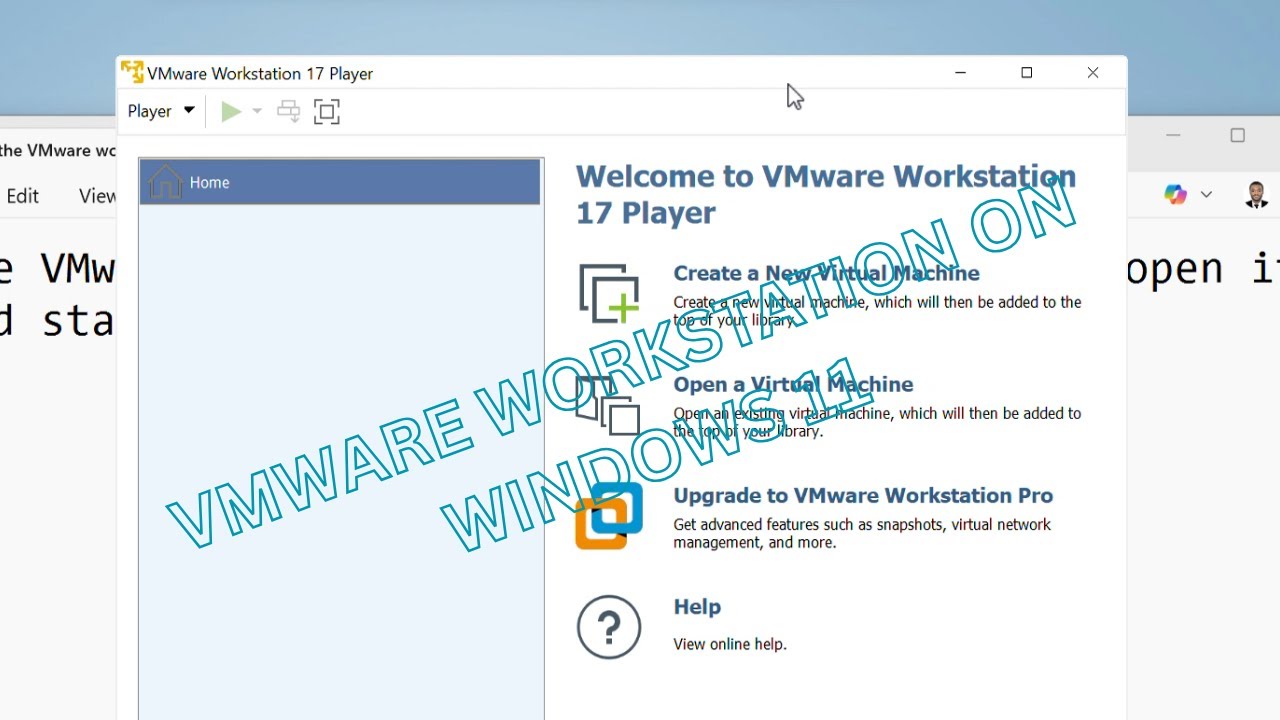Minimize the VMware Workstation Player window
Viewport: 1280px width, 720px height.
(x=960, y=72)
